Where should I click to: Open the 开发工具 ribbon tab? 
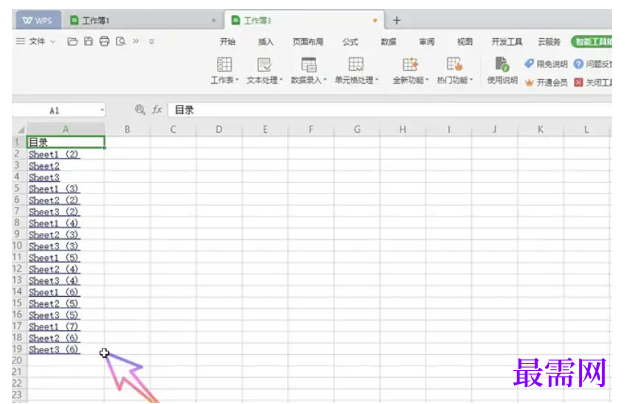pos(507,41)
